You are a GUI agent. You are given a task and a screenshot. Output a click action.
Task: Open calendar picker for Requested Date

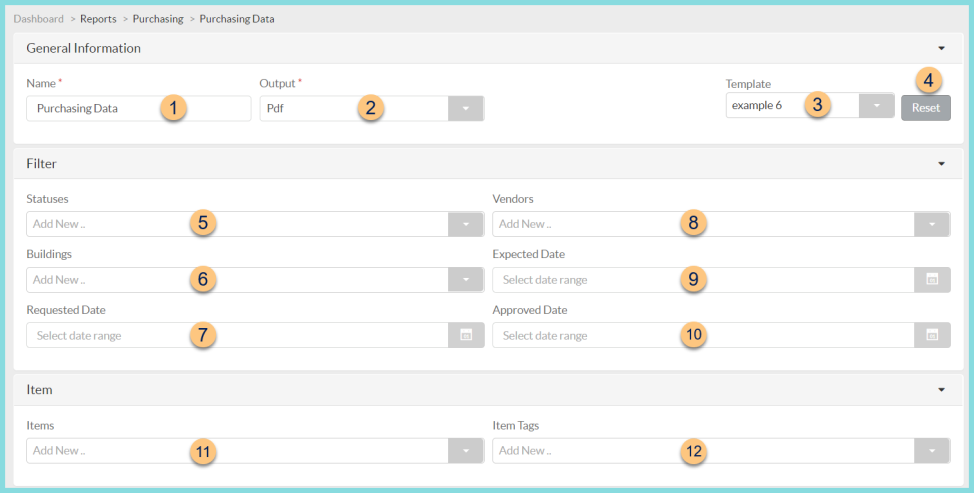[x=466, y=335]
